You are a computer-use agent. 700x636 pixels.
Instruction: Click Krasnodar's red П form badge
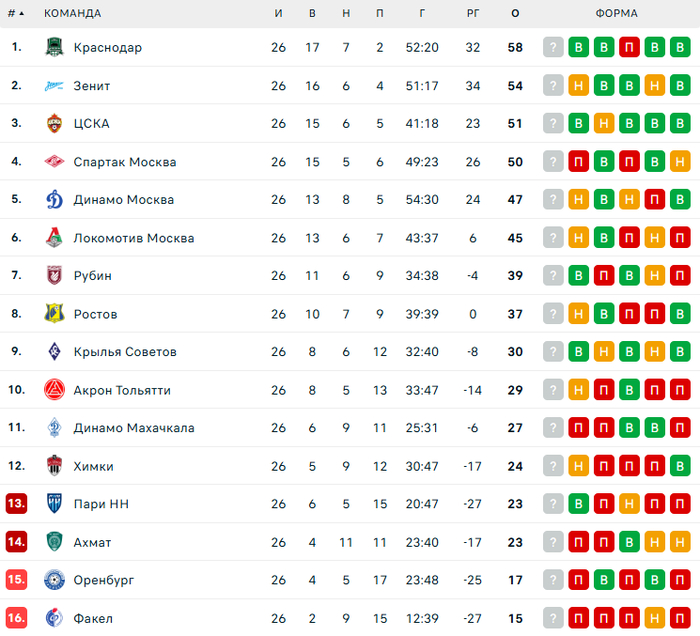pyautogui.click(x=629, y=47)
